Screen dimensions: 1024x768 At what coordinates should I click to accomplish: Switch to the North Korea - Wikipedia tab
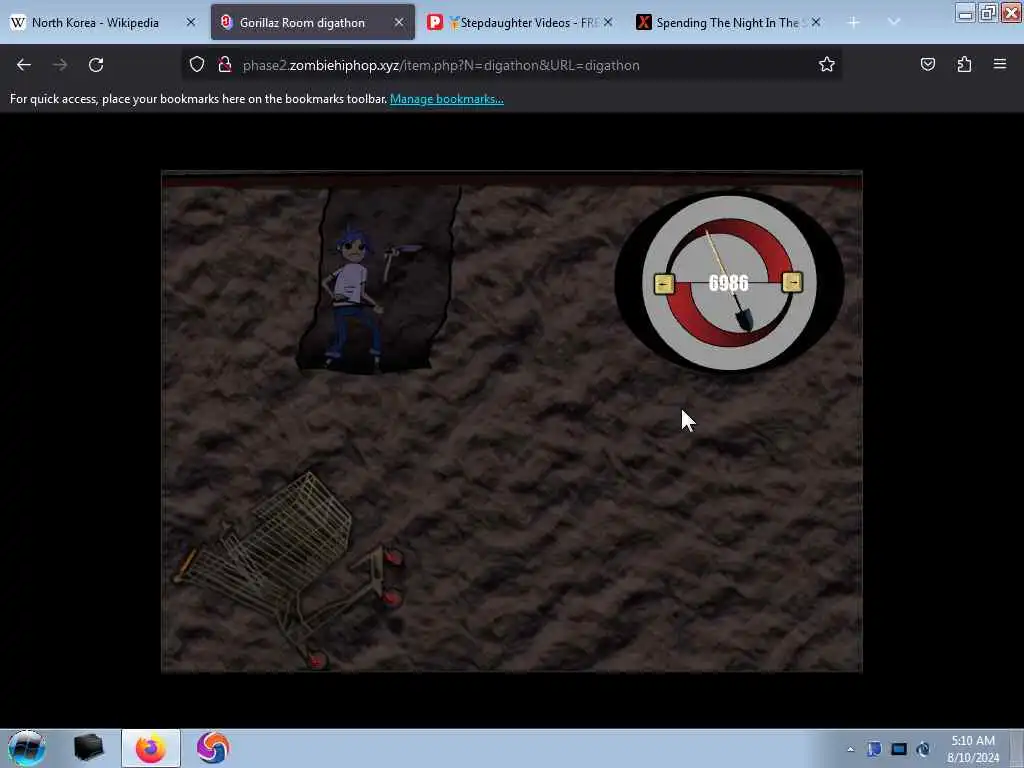click(103, 23)
